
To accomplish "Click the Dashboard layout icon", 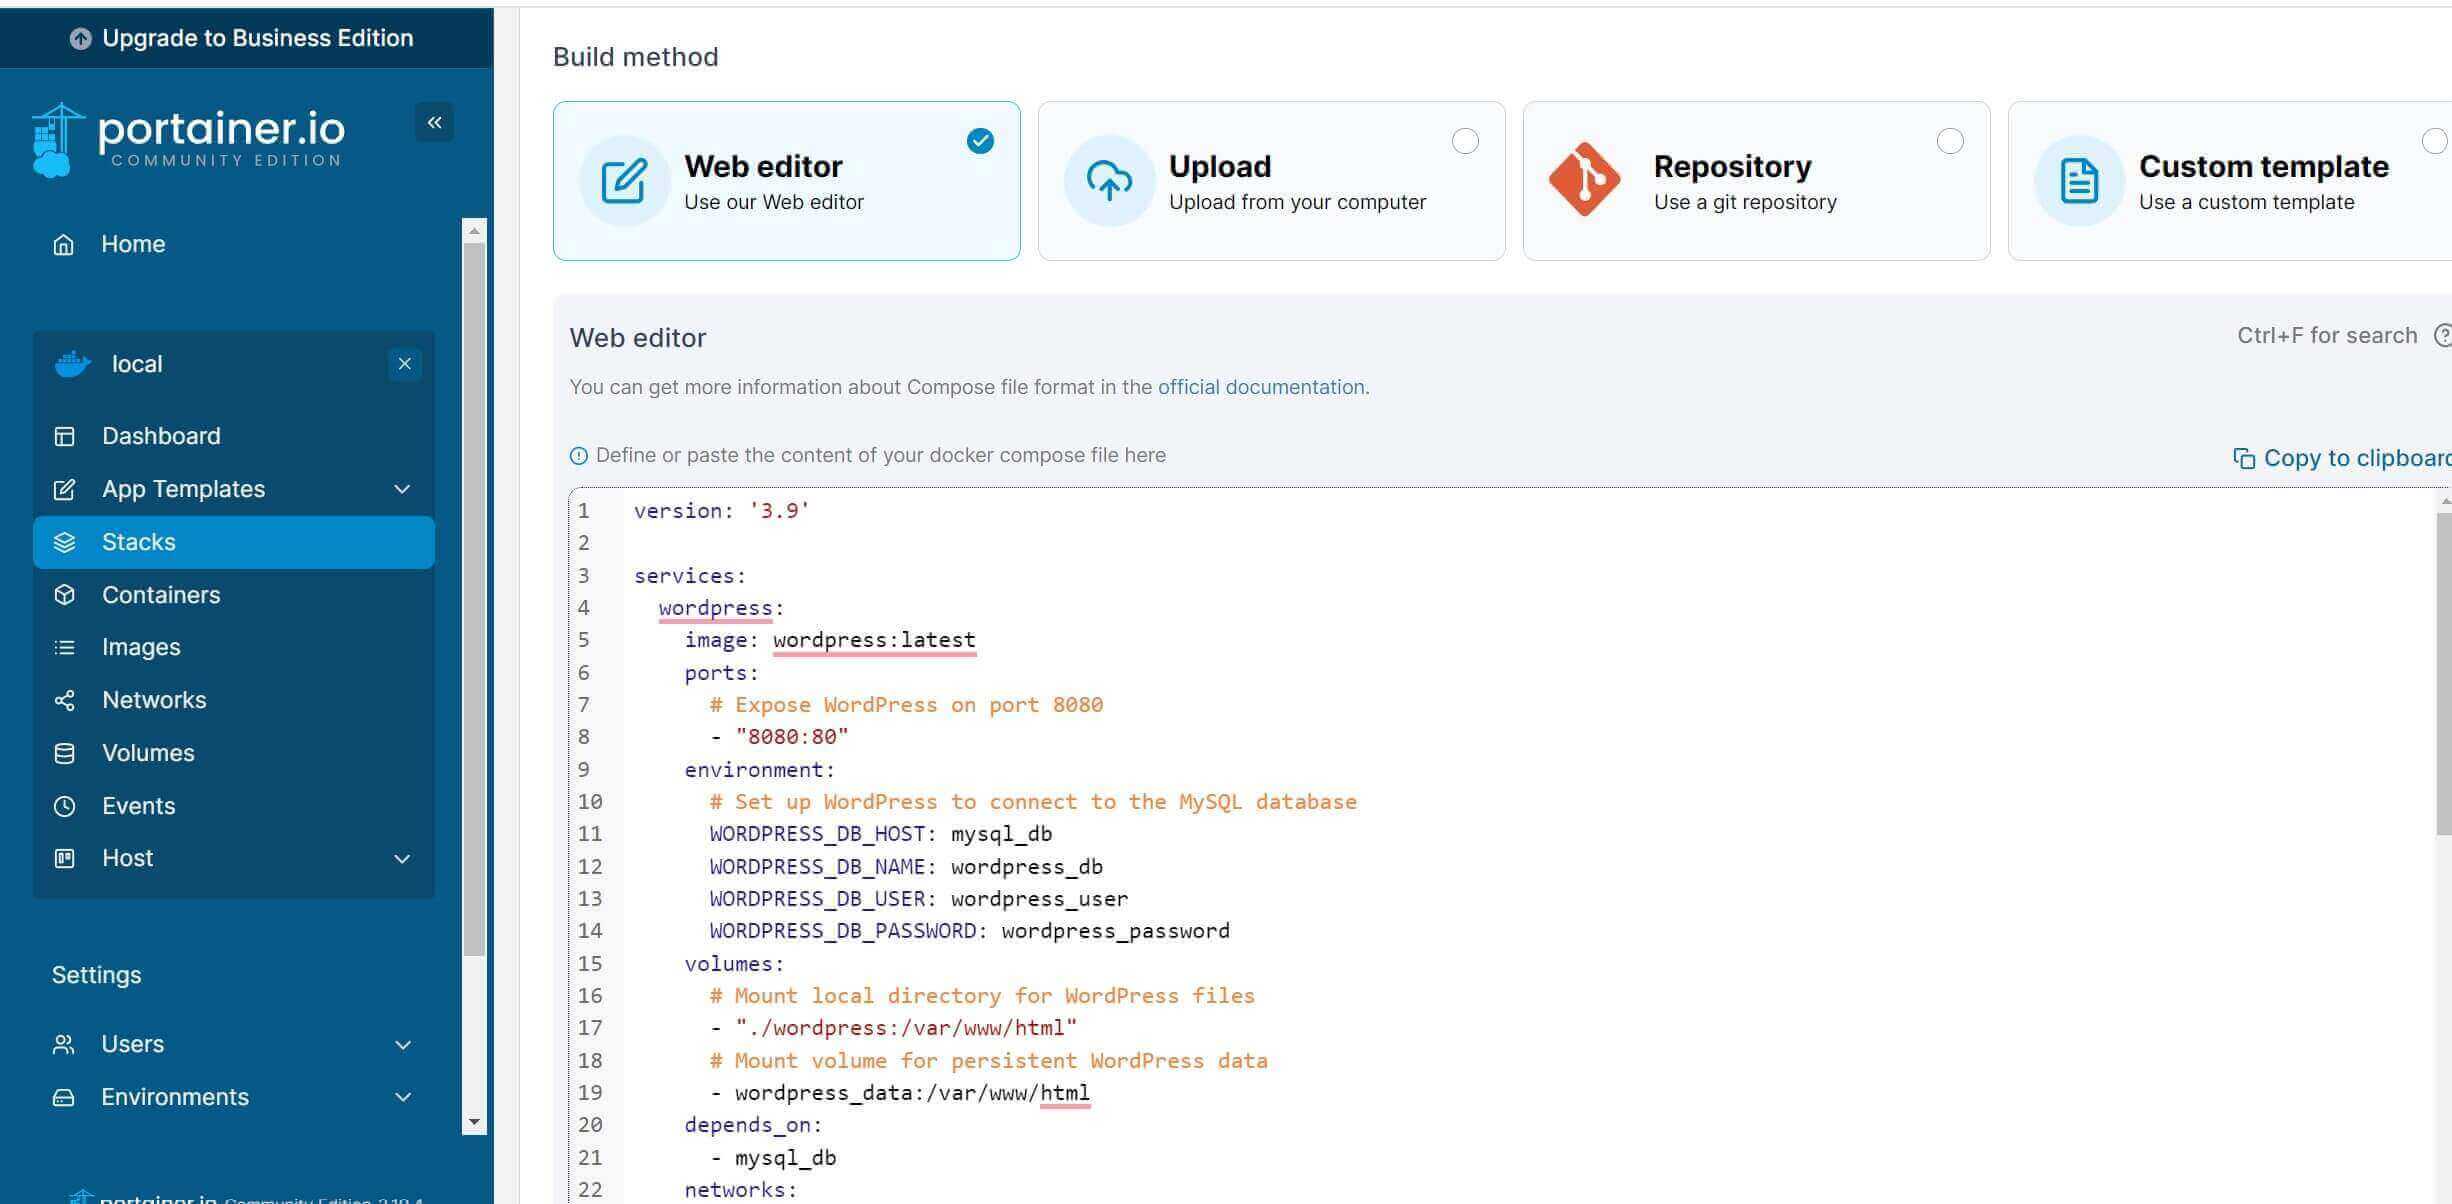I will (x=64, y=436).
